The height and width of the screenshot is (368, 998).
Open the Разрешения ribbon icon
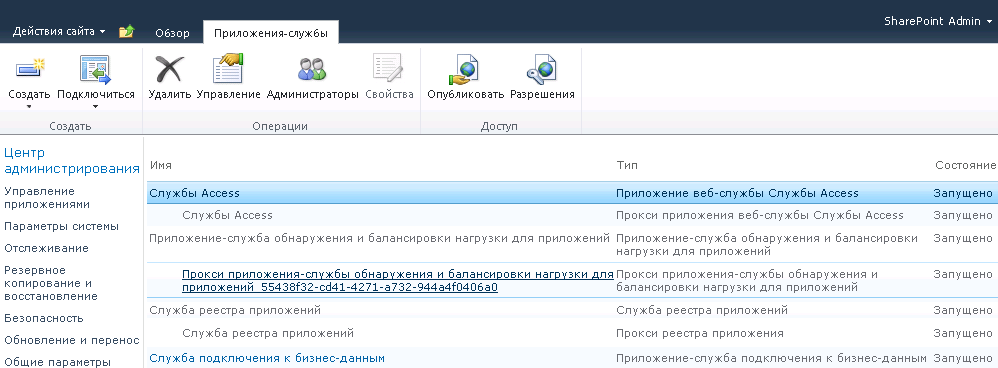coord(542,69)
